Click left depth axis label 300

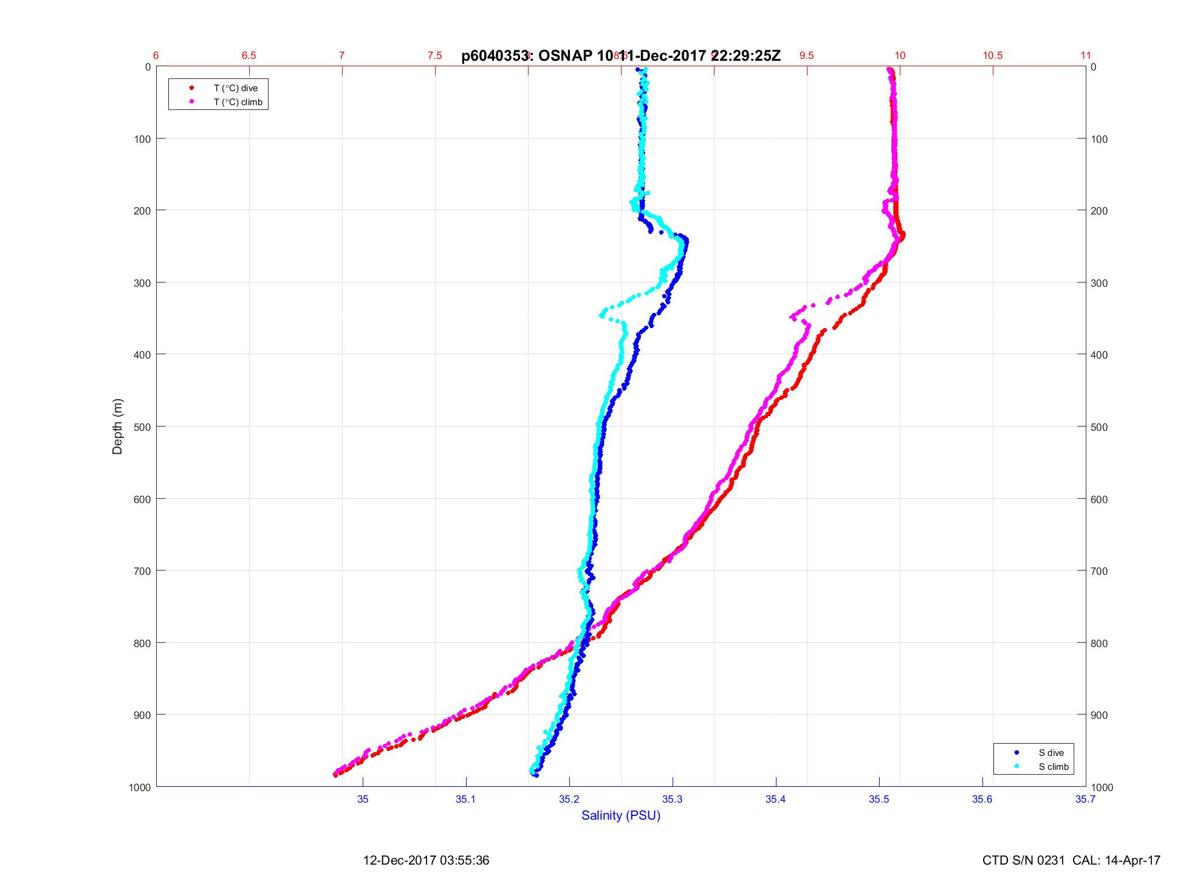(x=142, y=283)
